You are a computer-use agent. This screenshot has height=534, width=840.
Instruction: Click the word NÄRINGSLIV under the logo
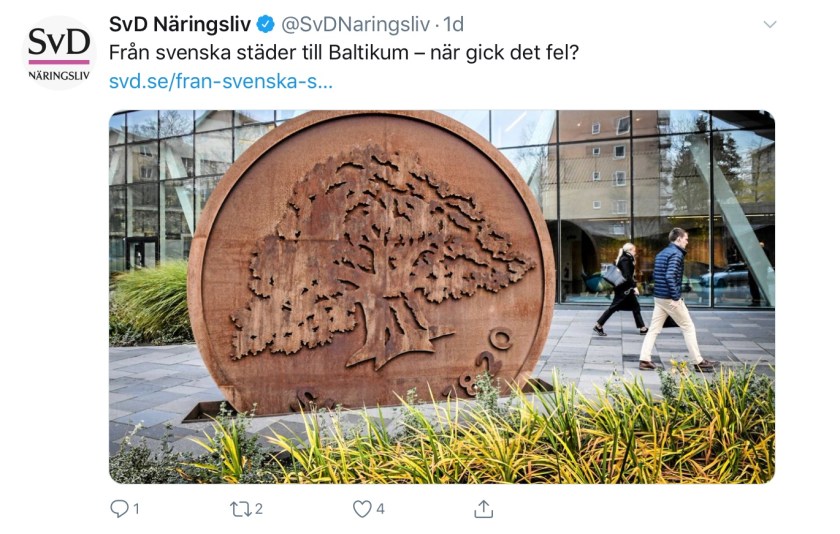[x=59, y=76]
